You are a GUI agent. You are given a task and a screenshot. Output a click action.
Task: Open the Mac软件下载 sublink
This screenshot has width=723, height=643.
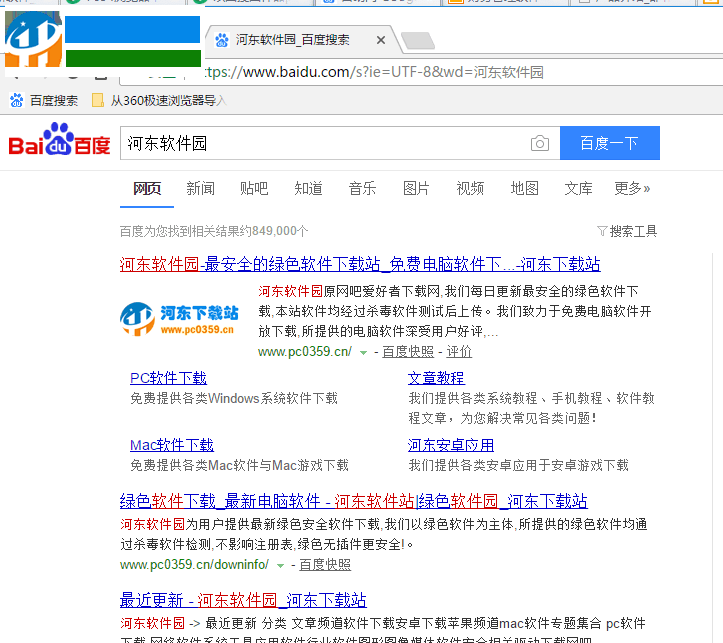(x=172, y=445)
